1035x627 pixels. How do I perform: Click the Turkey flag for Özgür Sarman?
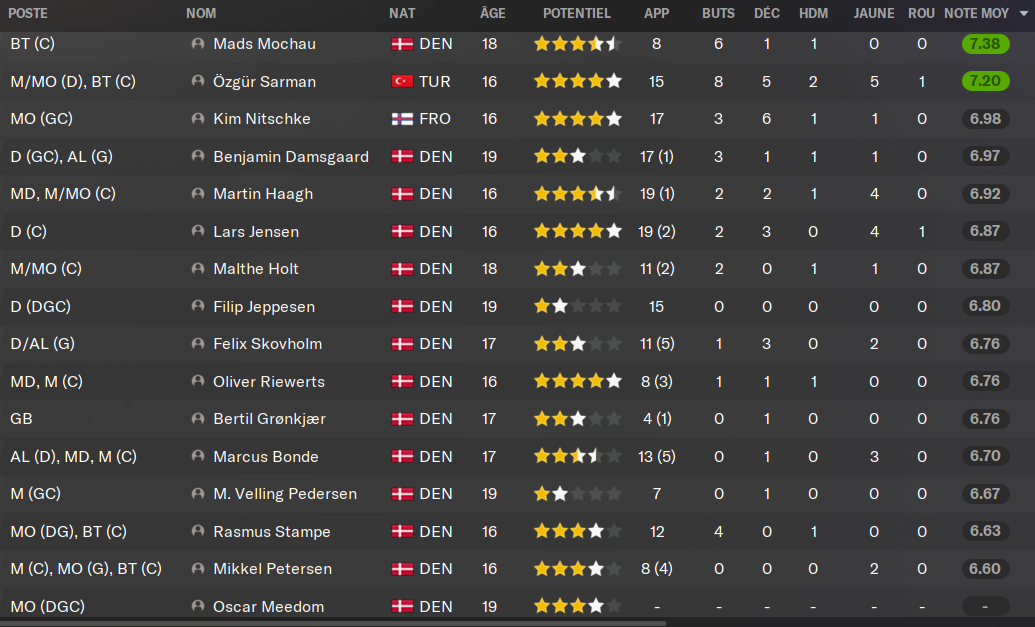[402, 81]
